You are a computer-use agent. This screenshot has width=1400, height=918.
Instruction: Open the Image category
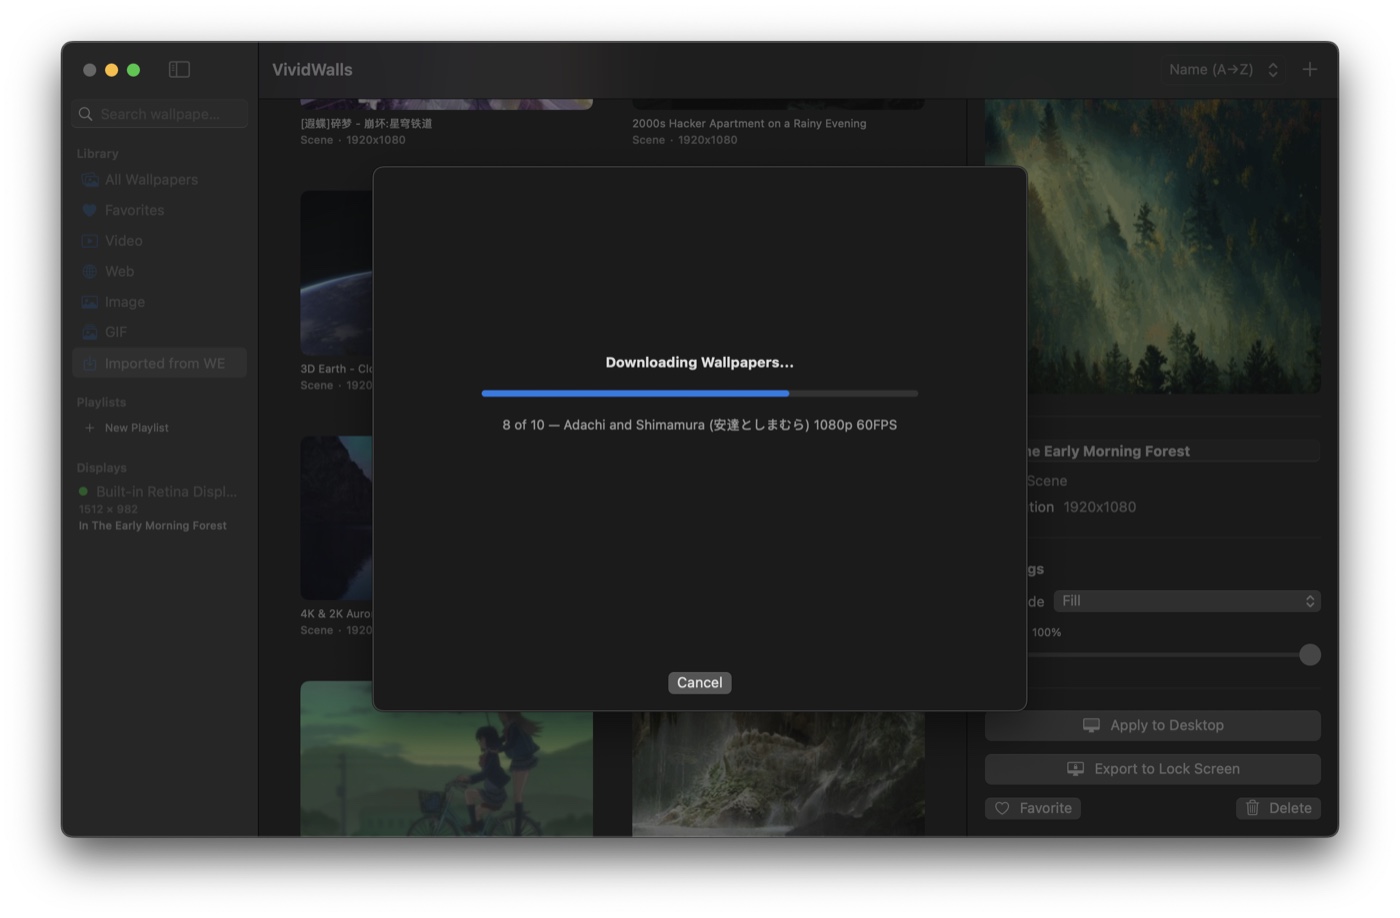pyautogui.click(x=159, y=302)
